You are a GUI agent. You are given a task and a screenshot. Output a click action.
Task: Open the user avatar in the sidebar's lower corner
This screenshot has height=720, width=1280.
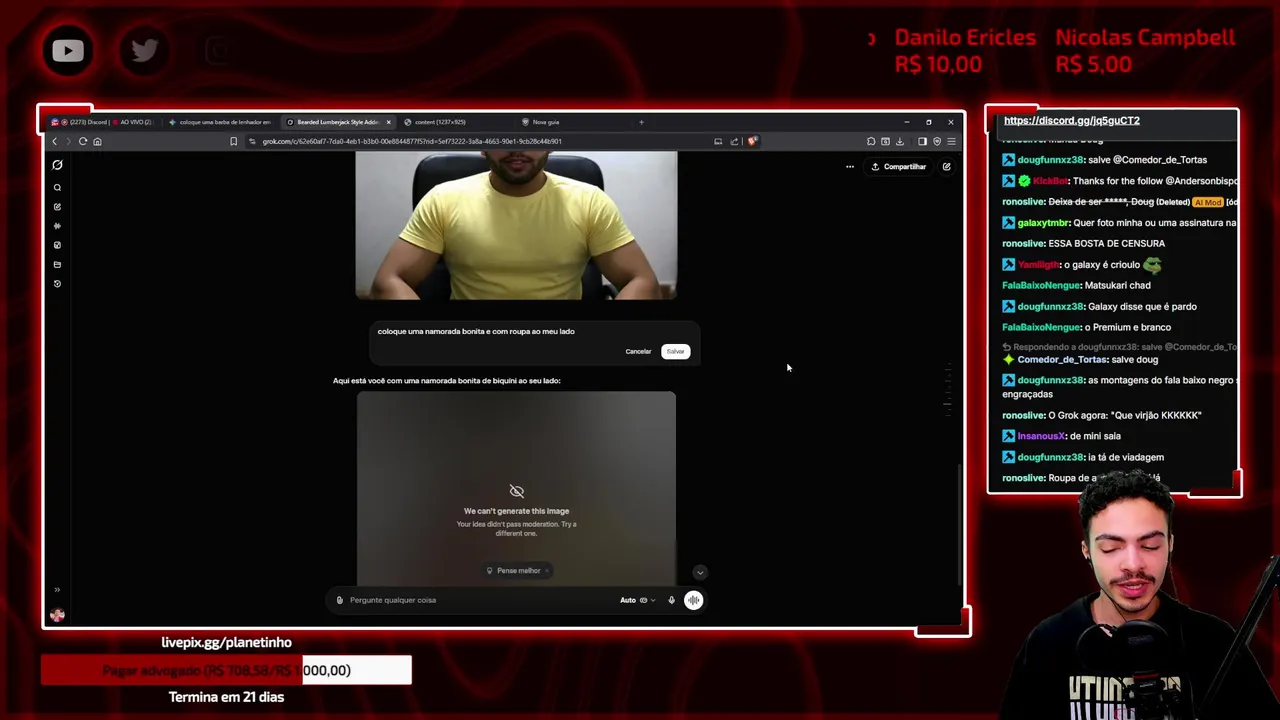(x=57, y=615)
